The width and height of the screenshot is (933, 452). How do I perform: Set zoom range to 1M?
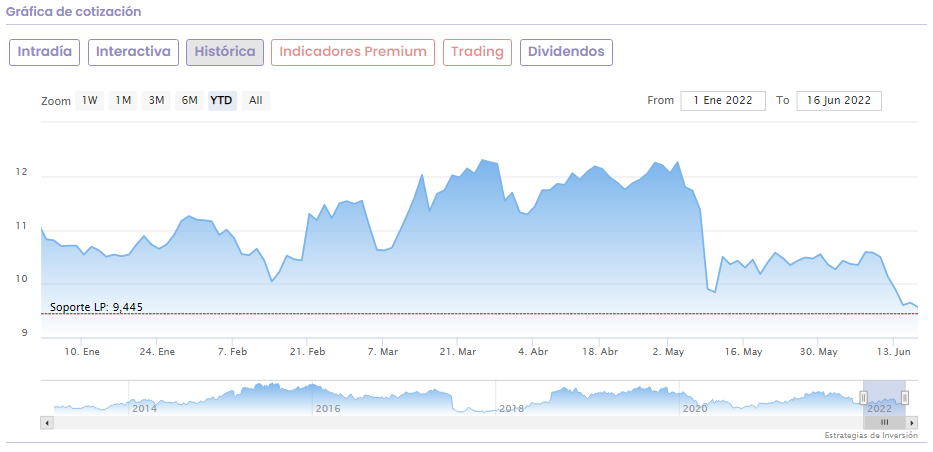tap(123, 100)
